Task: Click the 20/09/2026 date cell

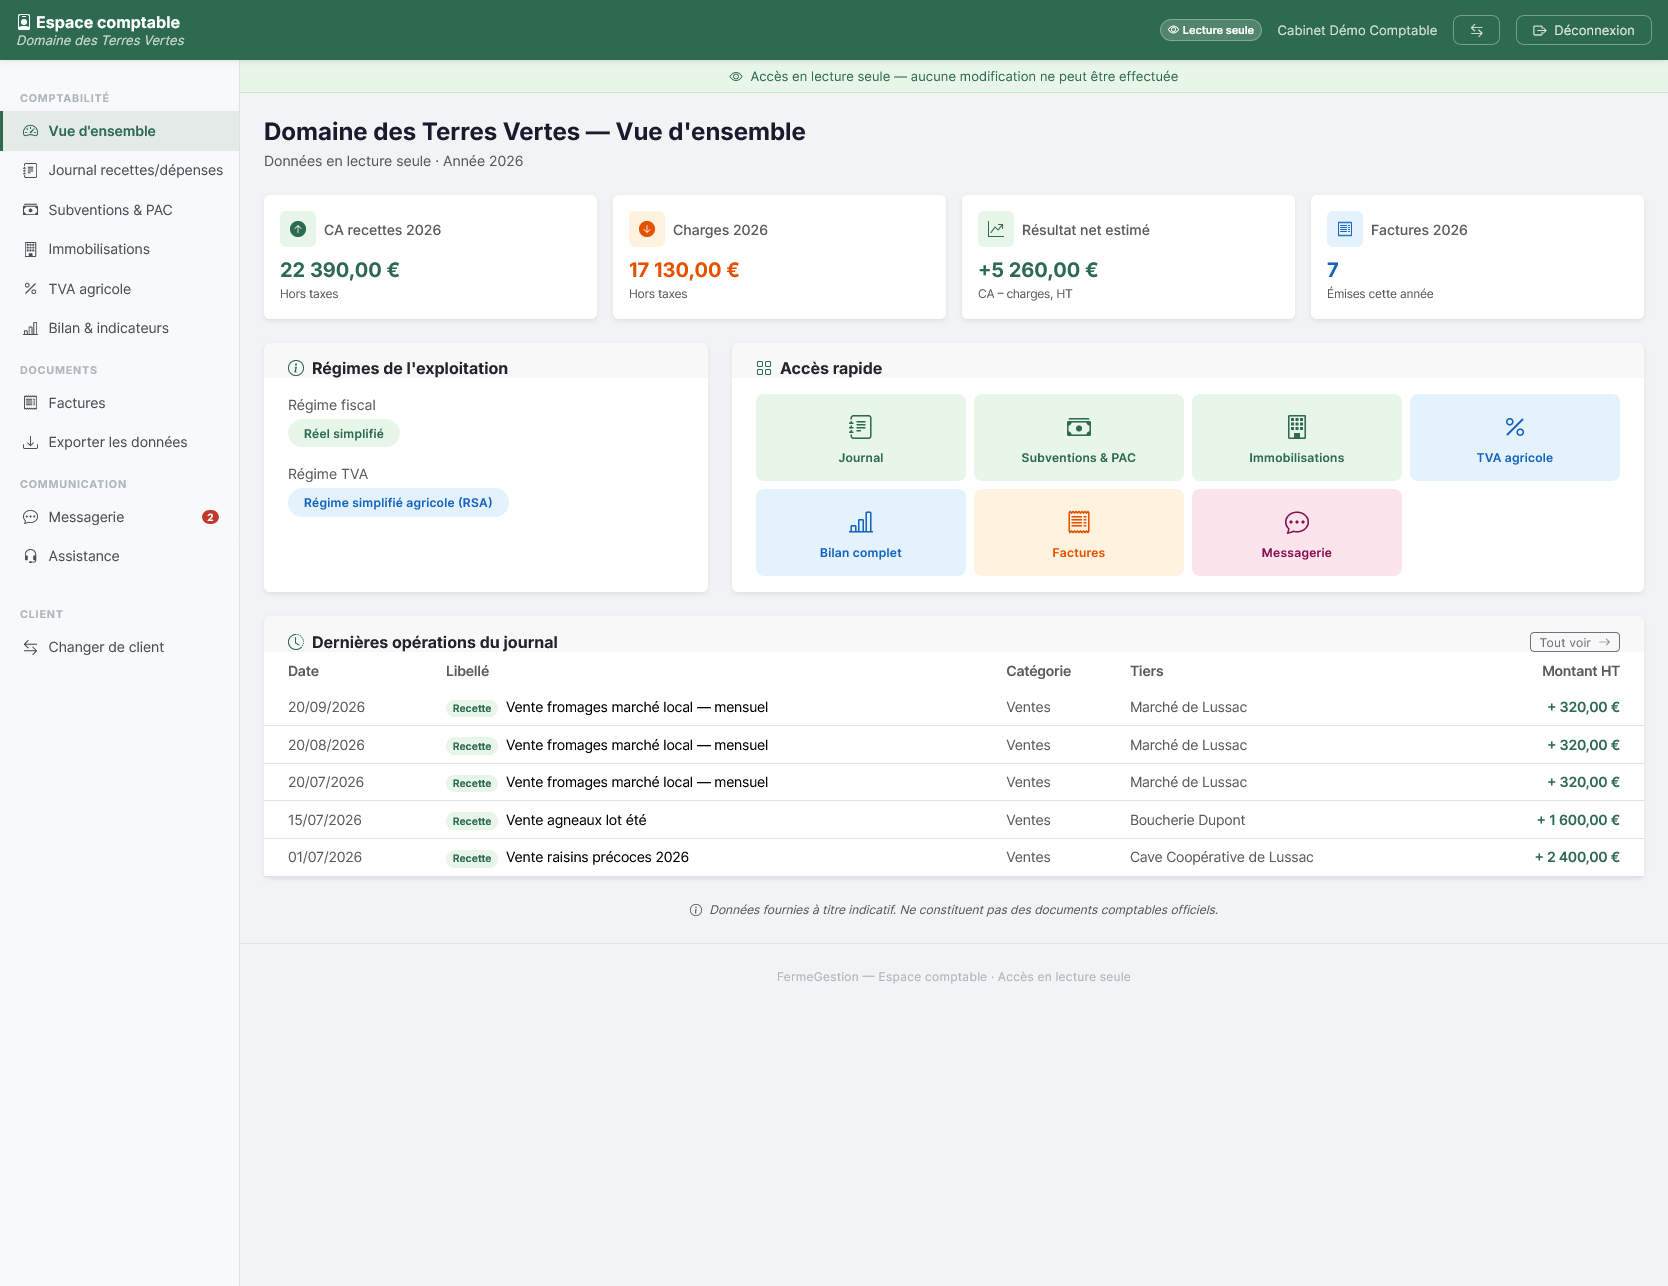Action: (326, 707)
